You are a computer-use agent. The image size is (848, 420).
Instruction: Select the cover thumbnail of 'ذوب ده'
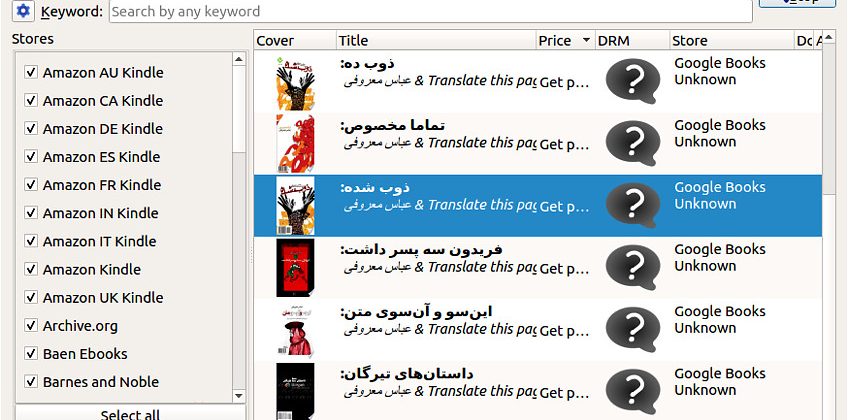295,83
